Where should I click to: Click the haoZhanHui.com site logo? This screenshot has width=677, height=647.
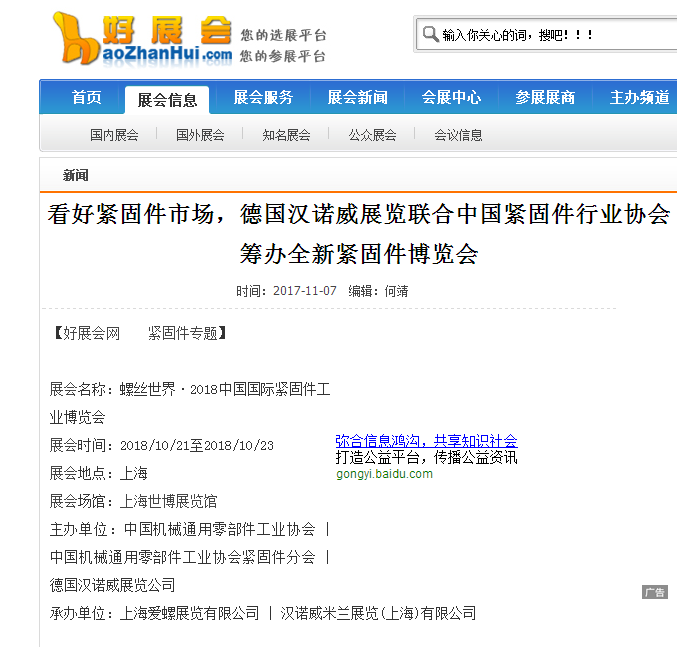(x=142, y=40)
